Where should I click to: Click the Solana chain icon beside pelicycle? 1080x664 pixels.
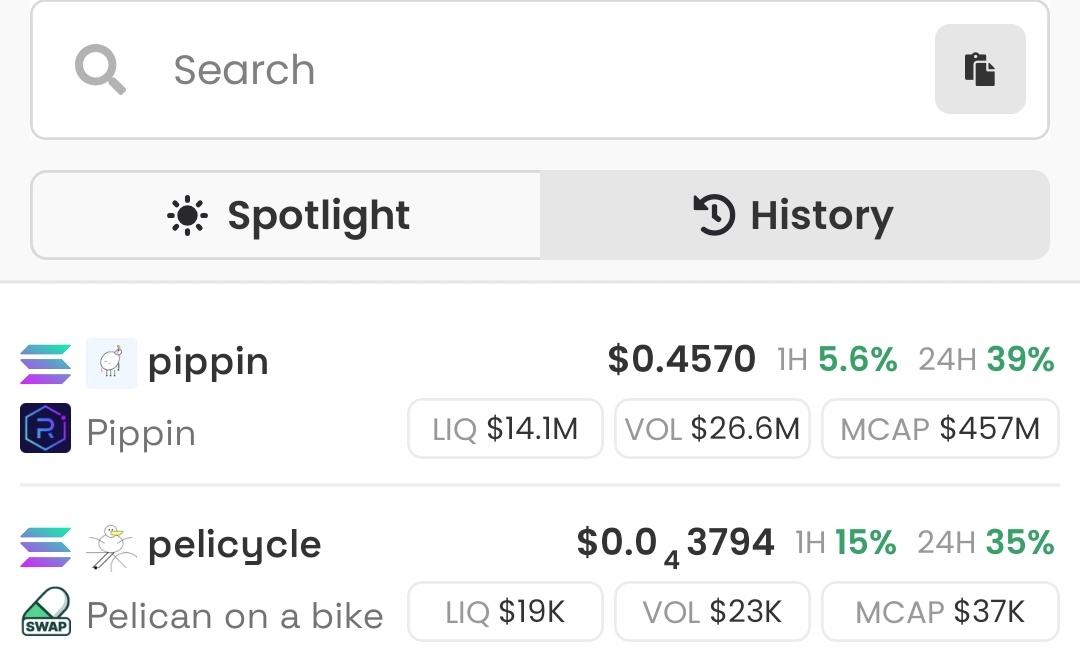[45, 547]
